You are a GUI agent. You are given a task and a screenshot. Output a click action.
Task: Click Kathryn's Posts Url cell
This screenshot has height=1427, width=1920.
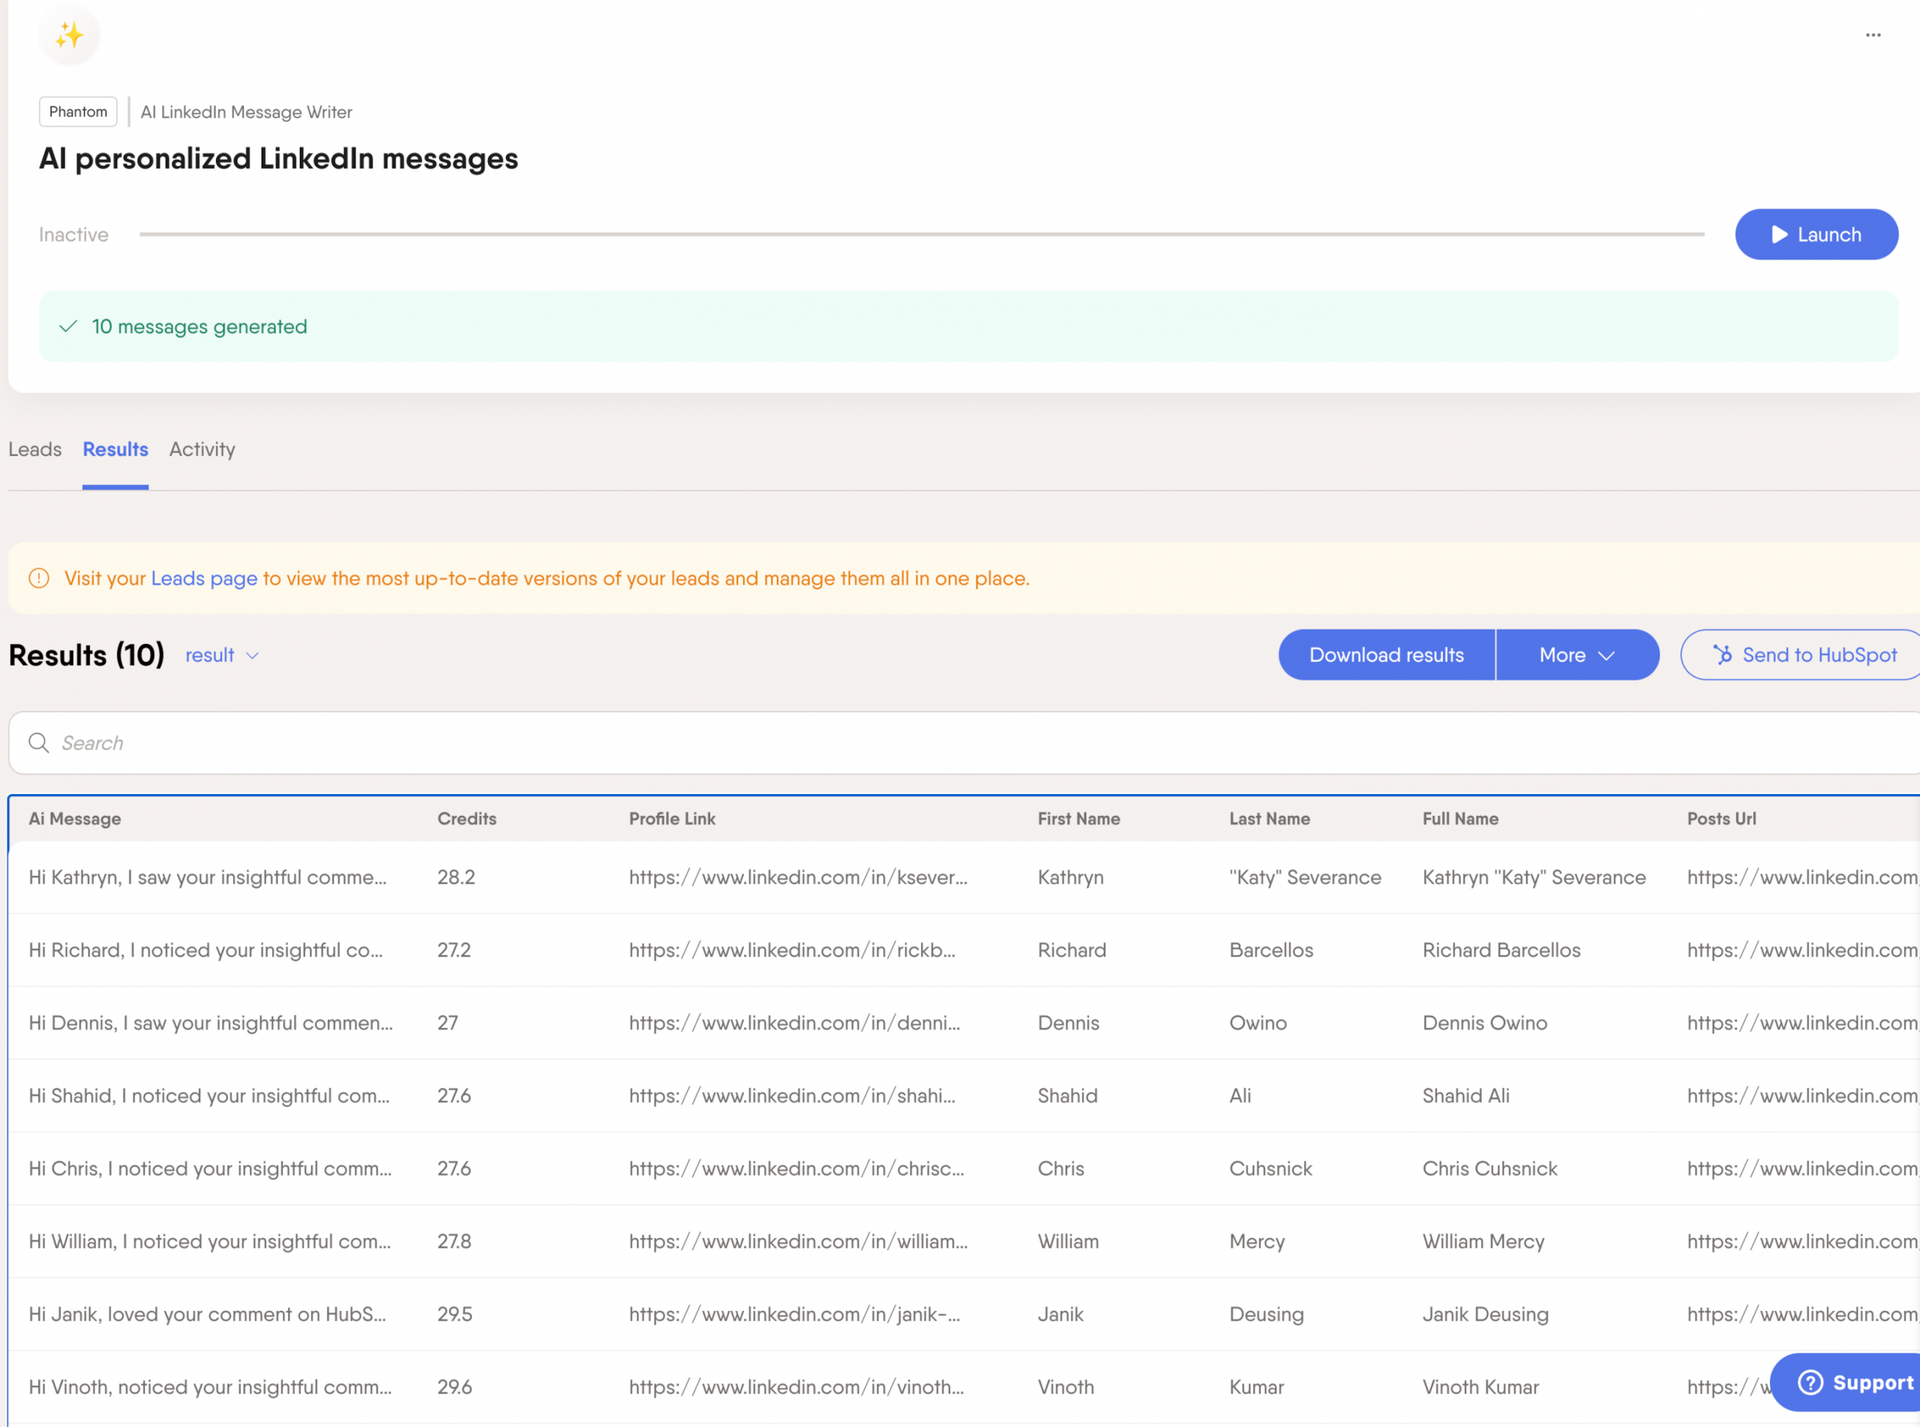1803,877
